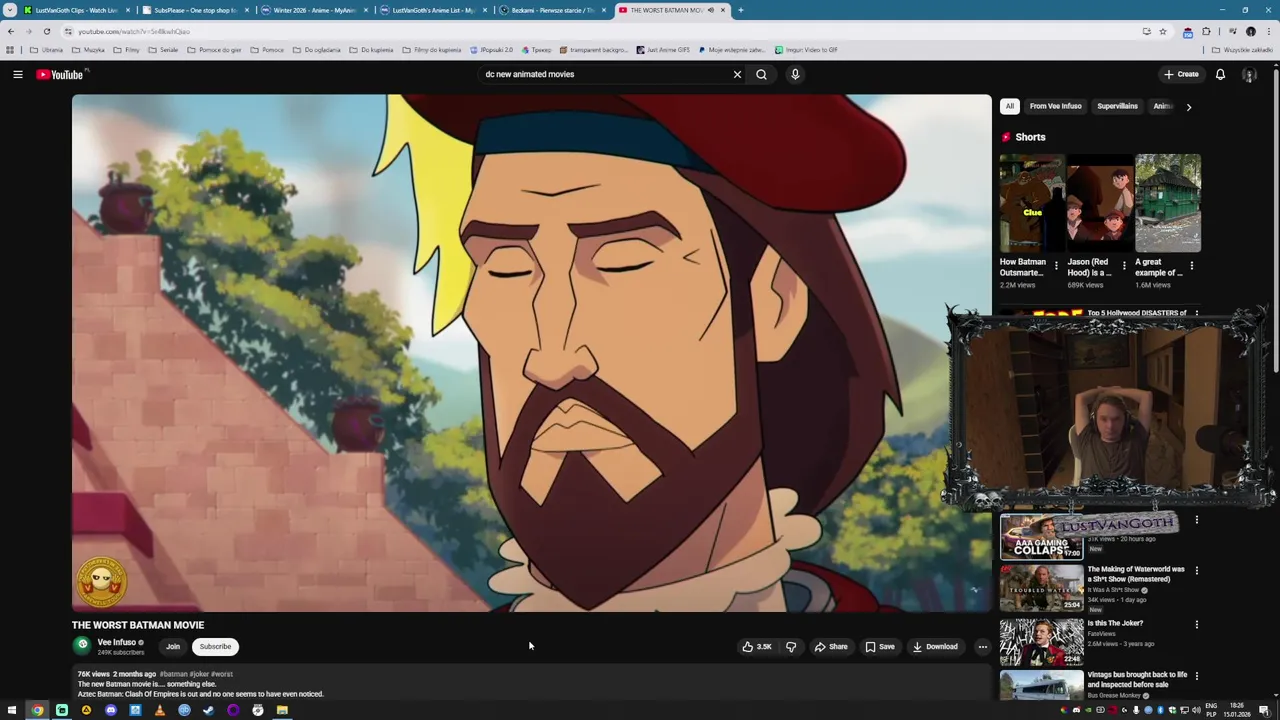The image size is (1280, 720).
Task: Open the Create menu
Action: click(1181, 74)
